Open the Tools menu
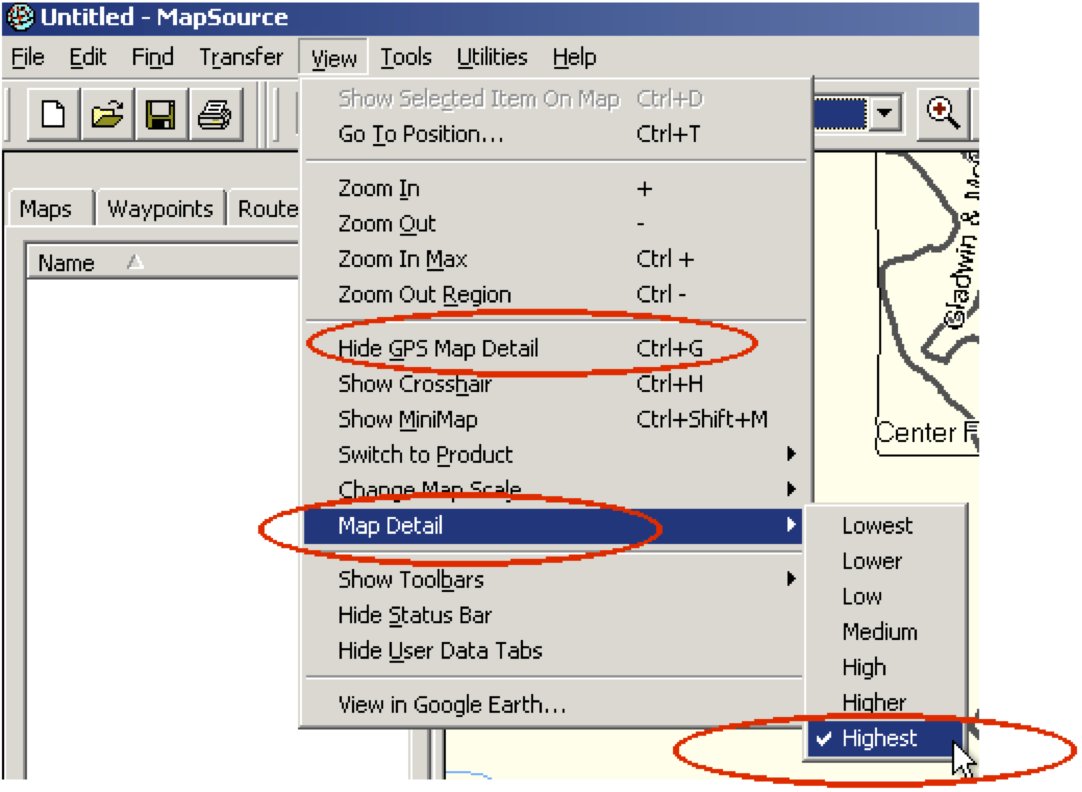 (x=406, y=57)
